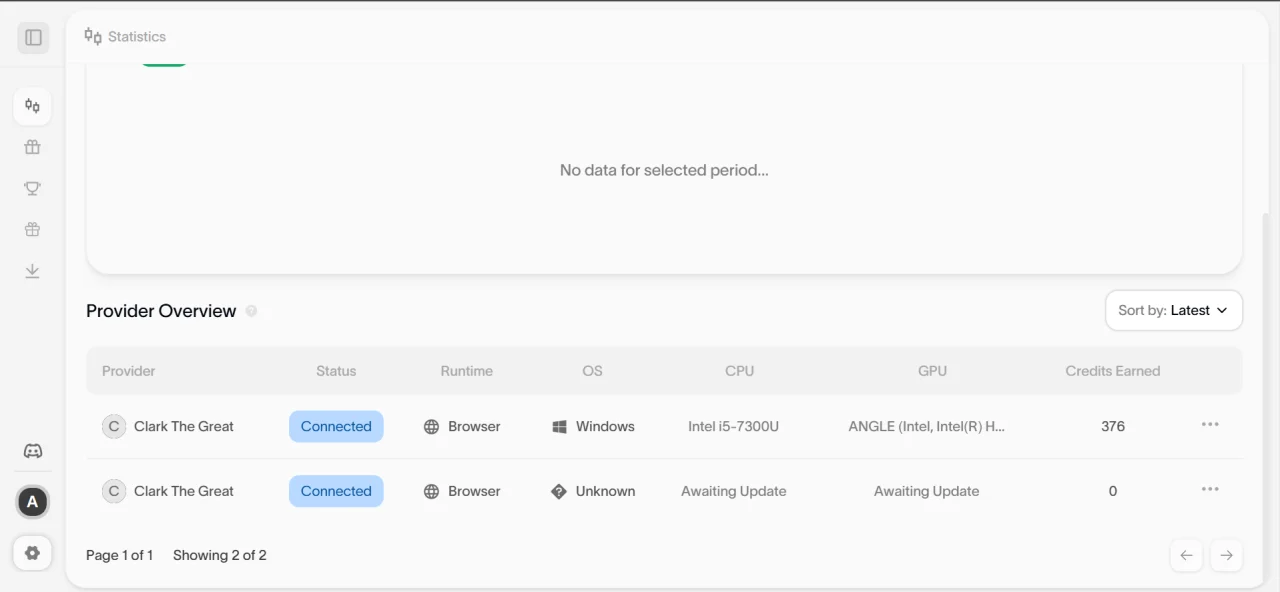This screenshot has height=592, width=1280.
Task: Click globe icon in the Unknown OS row
Action: tap(432, 492)
